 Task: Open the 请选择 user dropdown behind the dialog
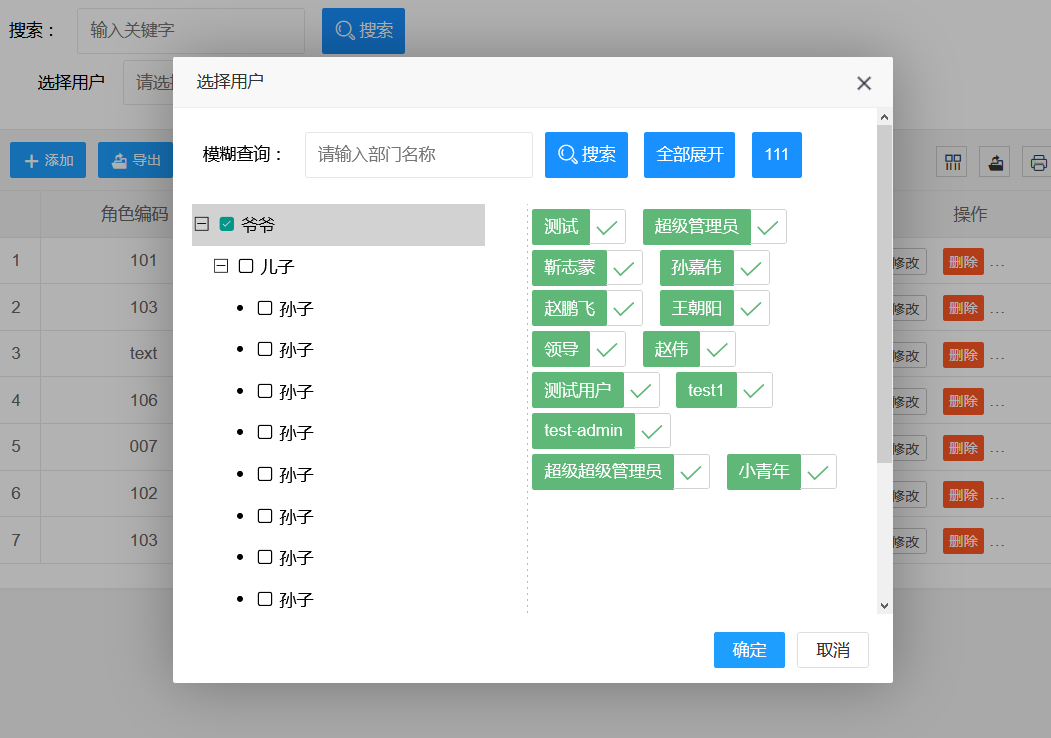148,82
